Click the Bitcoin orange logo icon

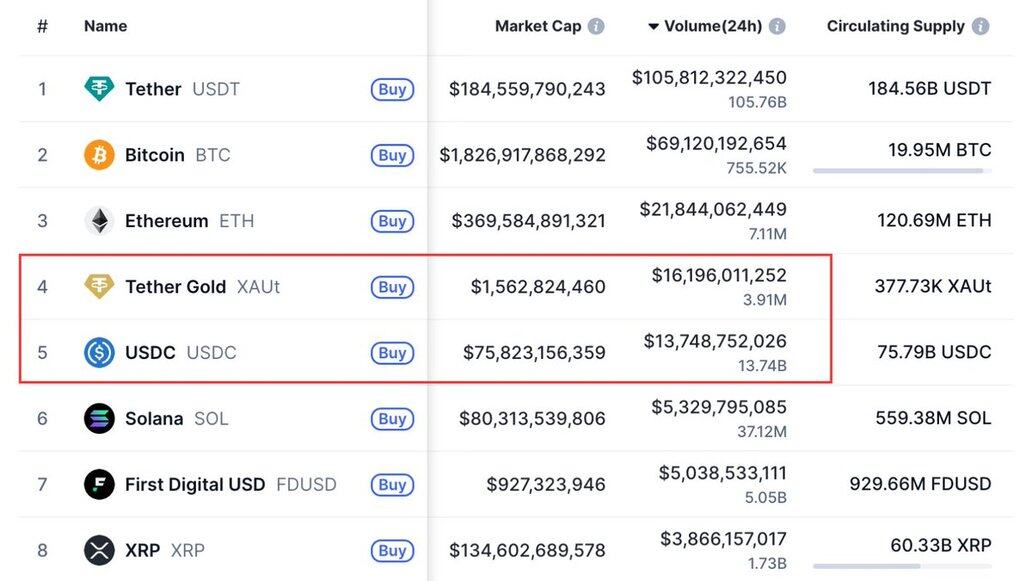[x=99, y=155]
